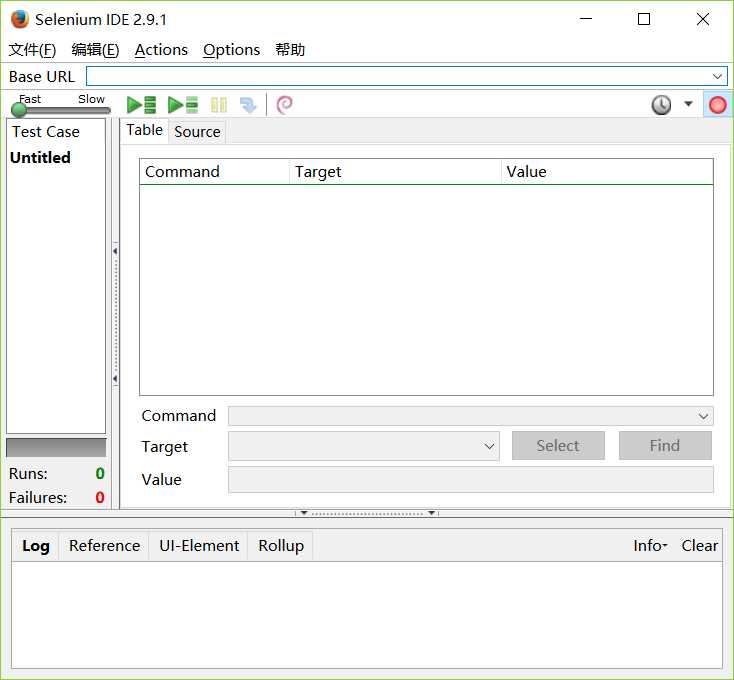The width and height of the screenshot is (734, 680).
Task: Play current test case
Action: click(183, 105)
